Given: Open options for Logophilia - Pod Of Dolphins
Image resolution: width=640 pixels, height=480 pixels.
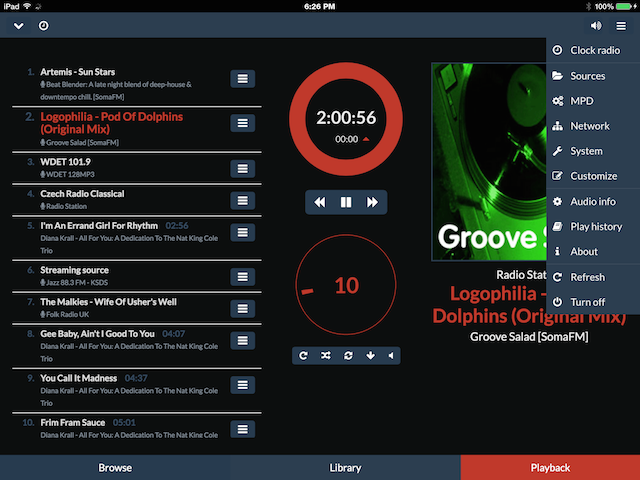Looking at the screenshot, I should click(242, 123).
